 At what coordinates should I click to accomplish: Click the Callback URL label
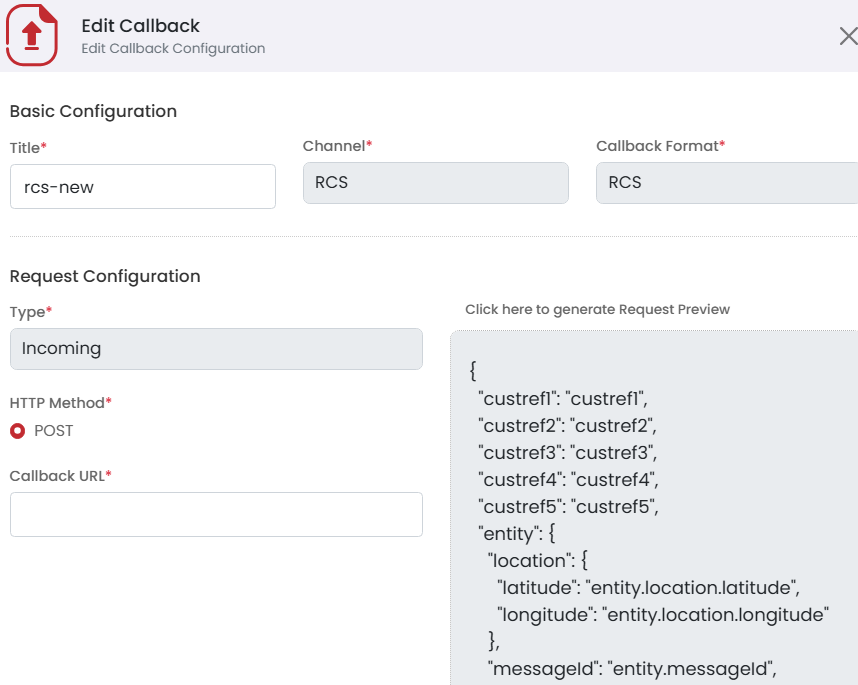click(60, 476)
